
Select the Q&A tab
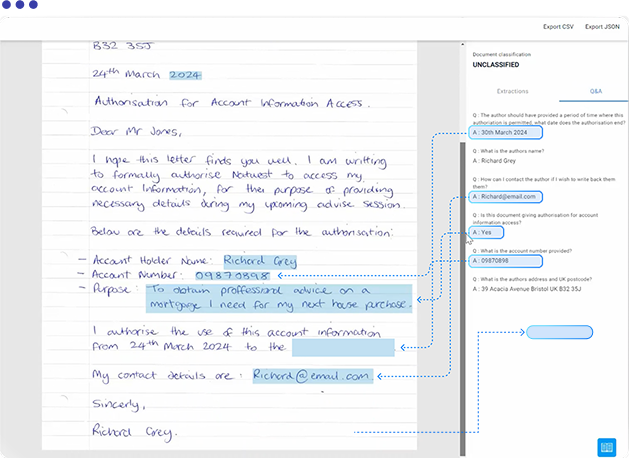pyautogui.click(x=596, y=90)
